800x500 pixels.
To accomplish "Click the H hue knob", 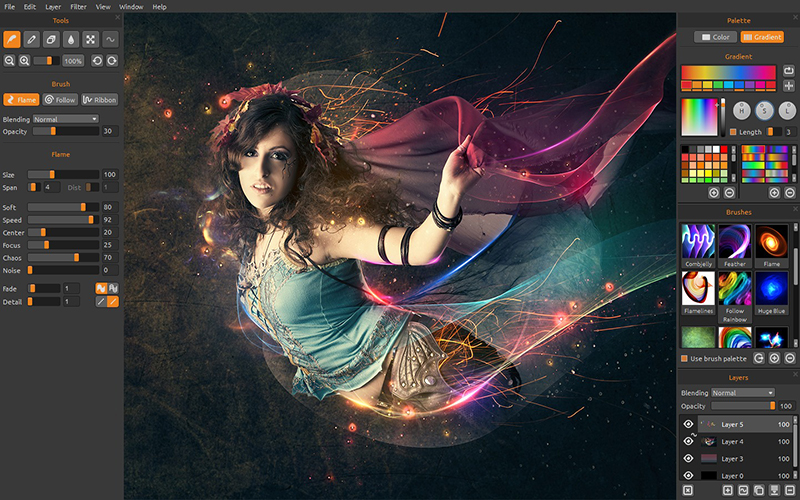I will tap(741, 110).
